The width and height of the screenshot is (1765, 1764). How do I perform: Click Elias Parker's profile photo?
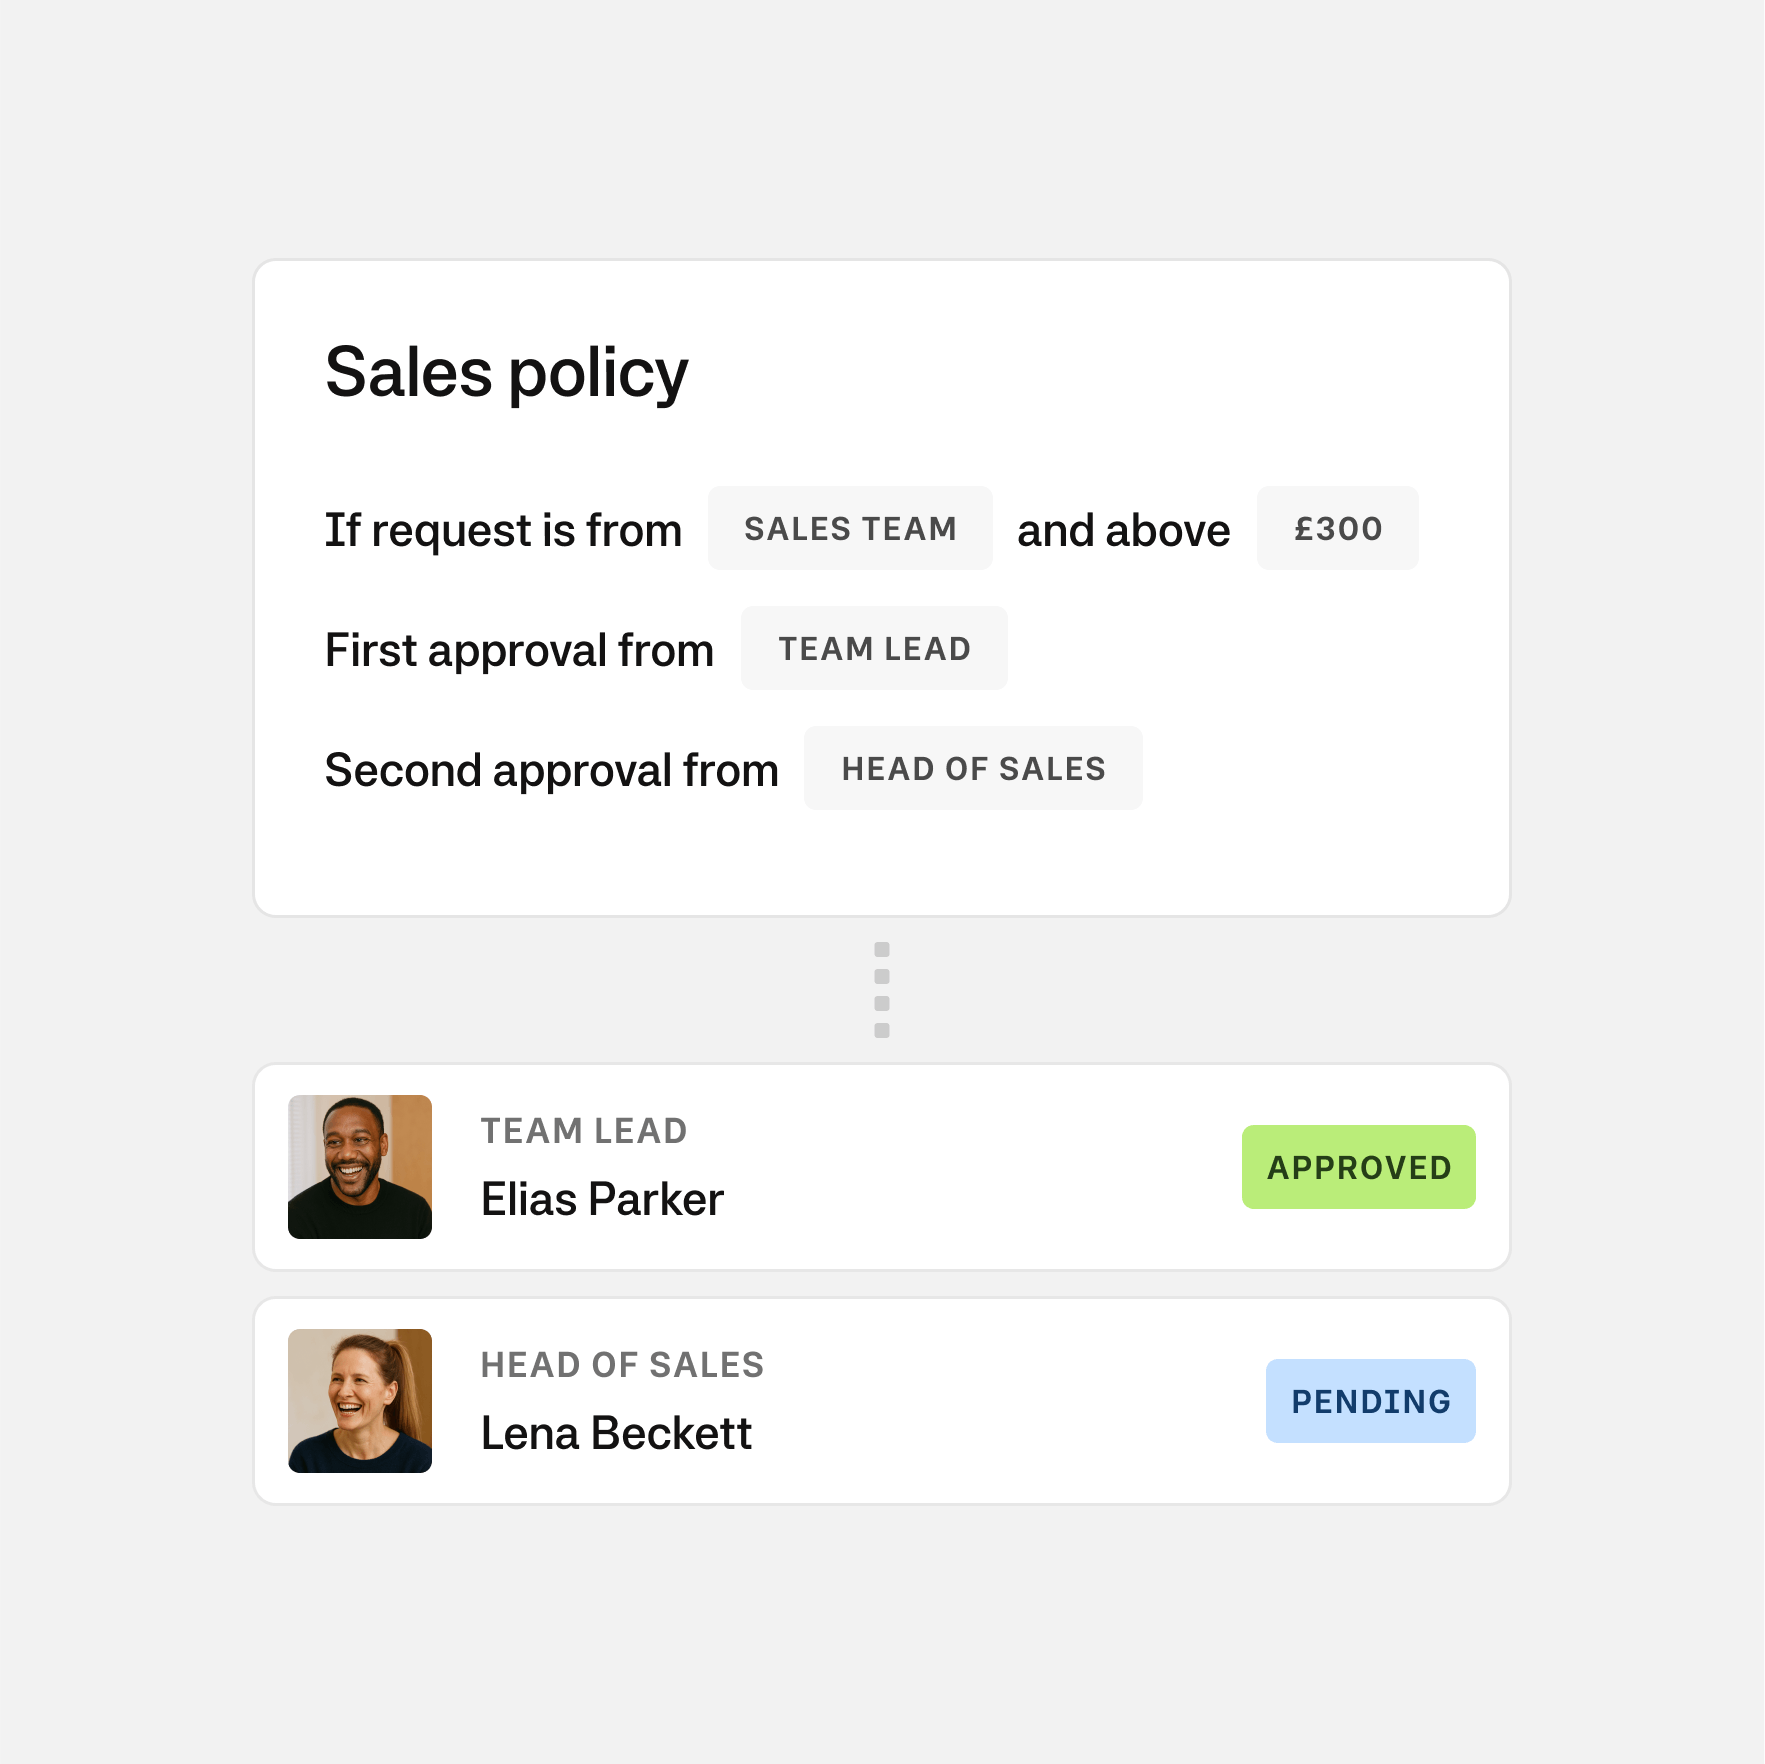[x=360, y=1167]
